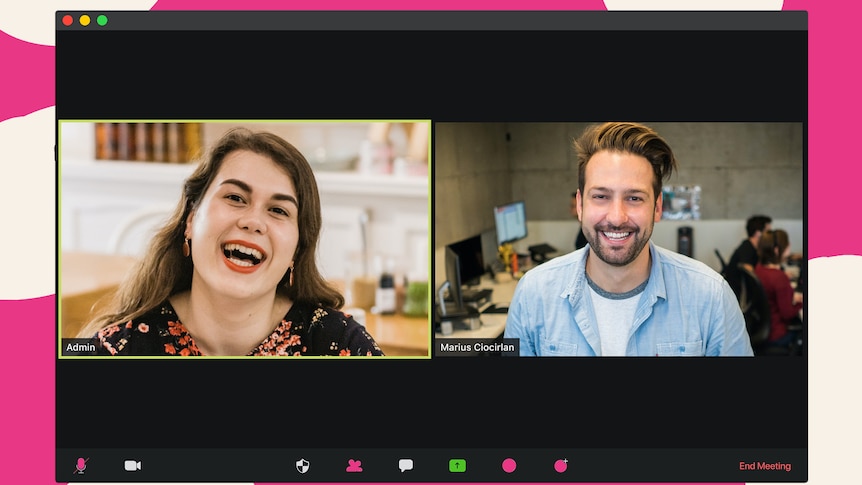This screenshot has width=862, height=485.
Task: Open the participants icon
Action: pyautogui.click(x=354, y=466)
